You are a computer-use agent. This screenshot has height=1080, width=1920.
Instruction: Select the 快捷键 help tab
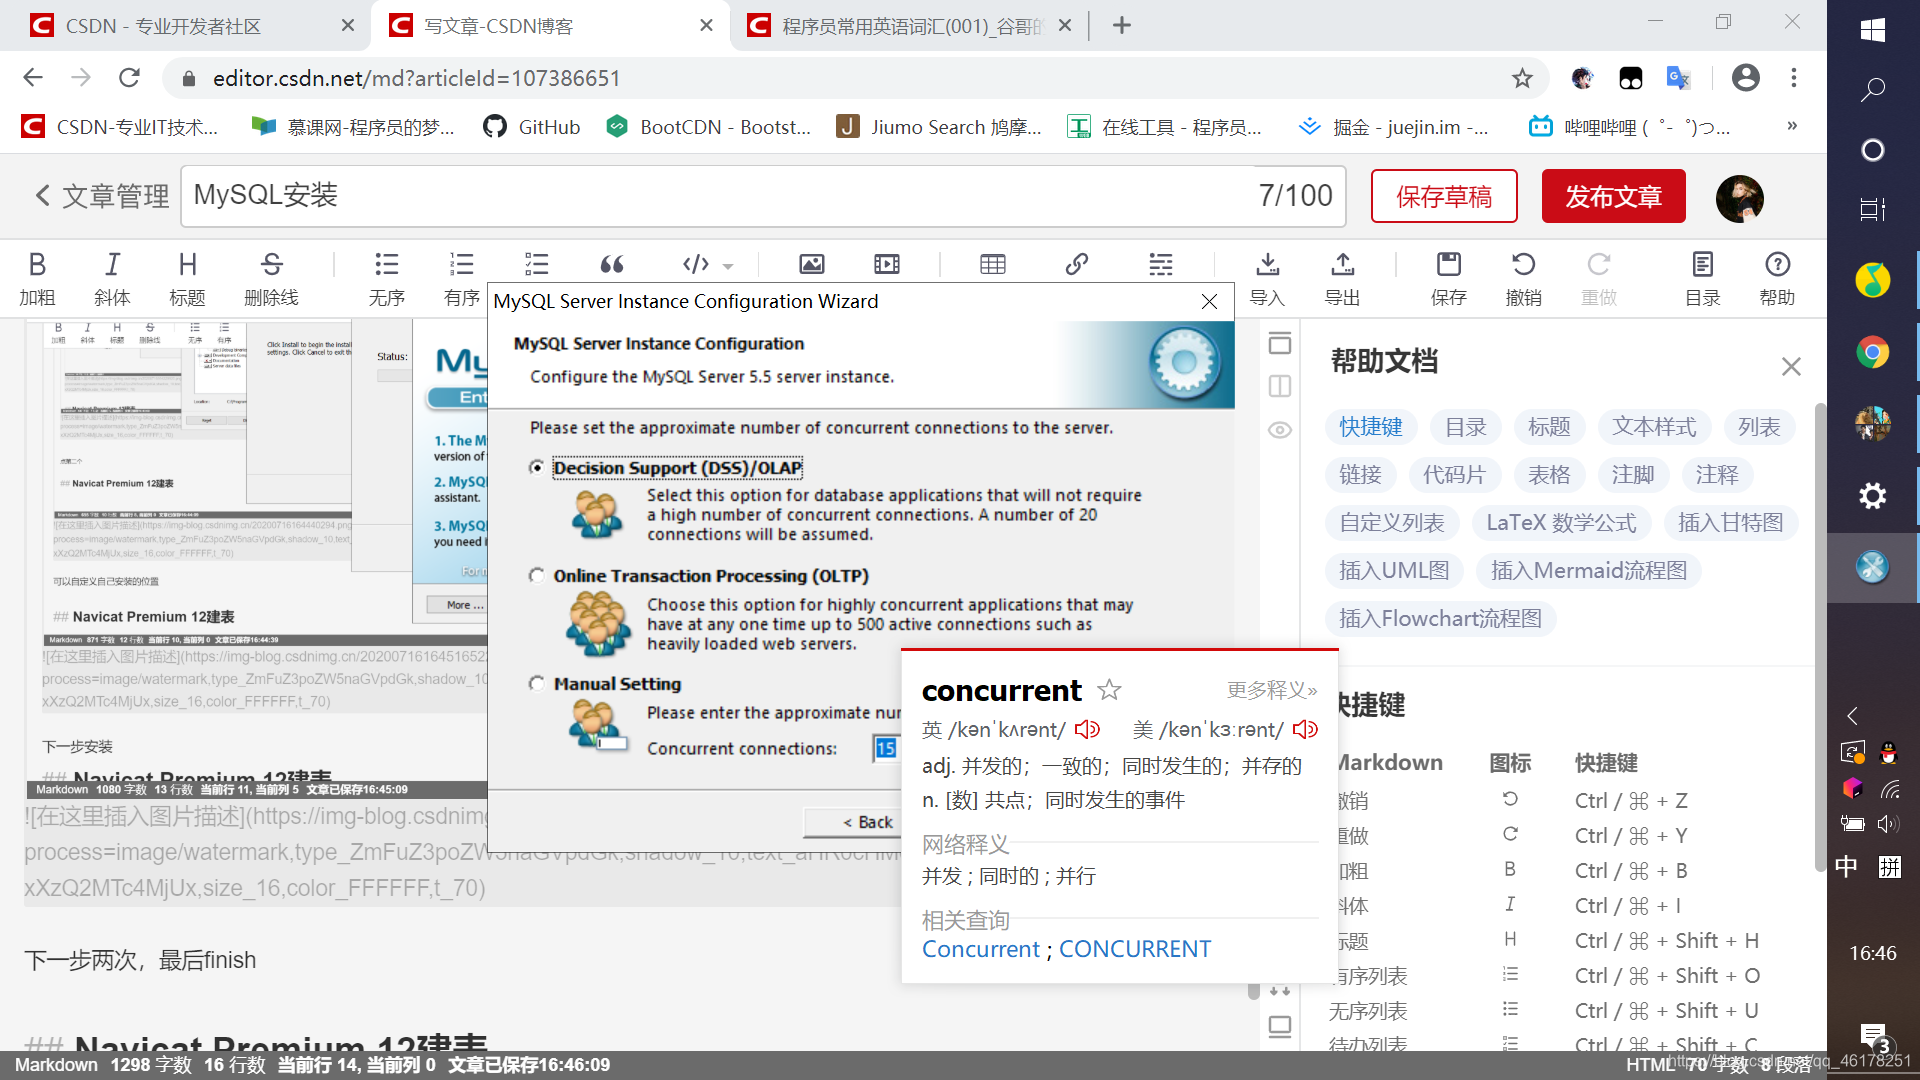point(1370,427)
